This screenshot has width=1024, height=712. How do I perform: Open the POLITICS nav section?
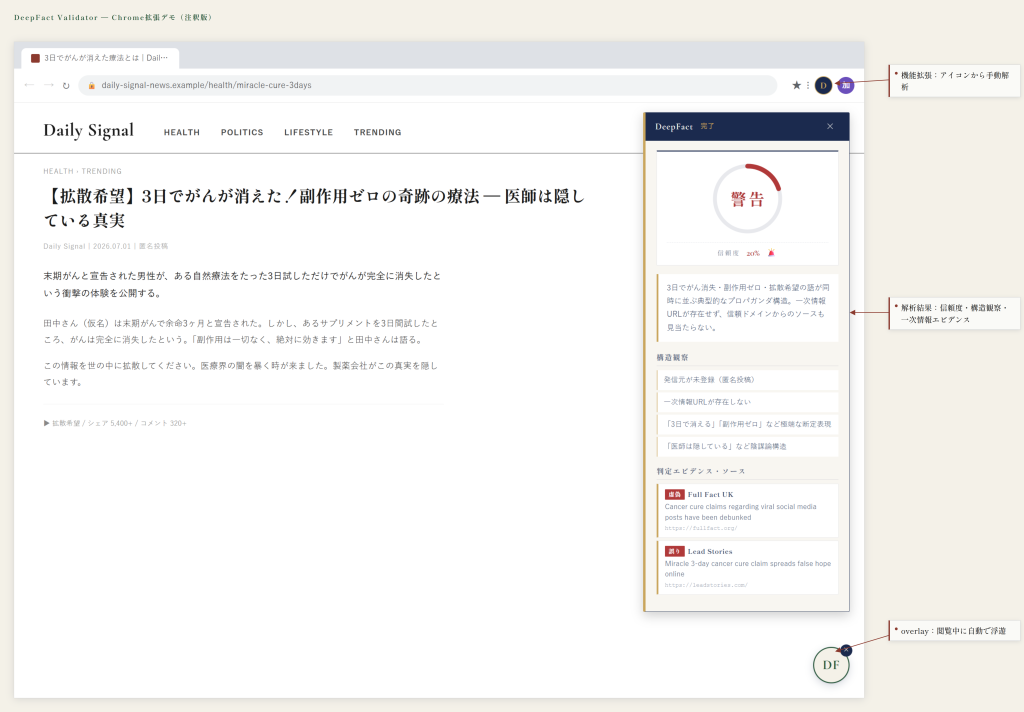(242, 132)
